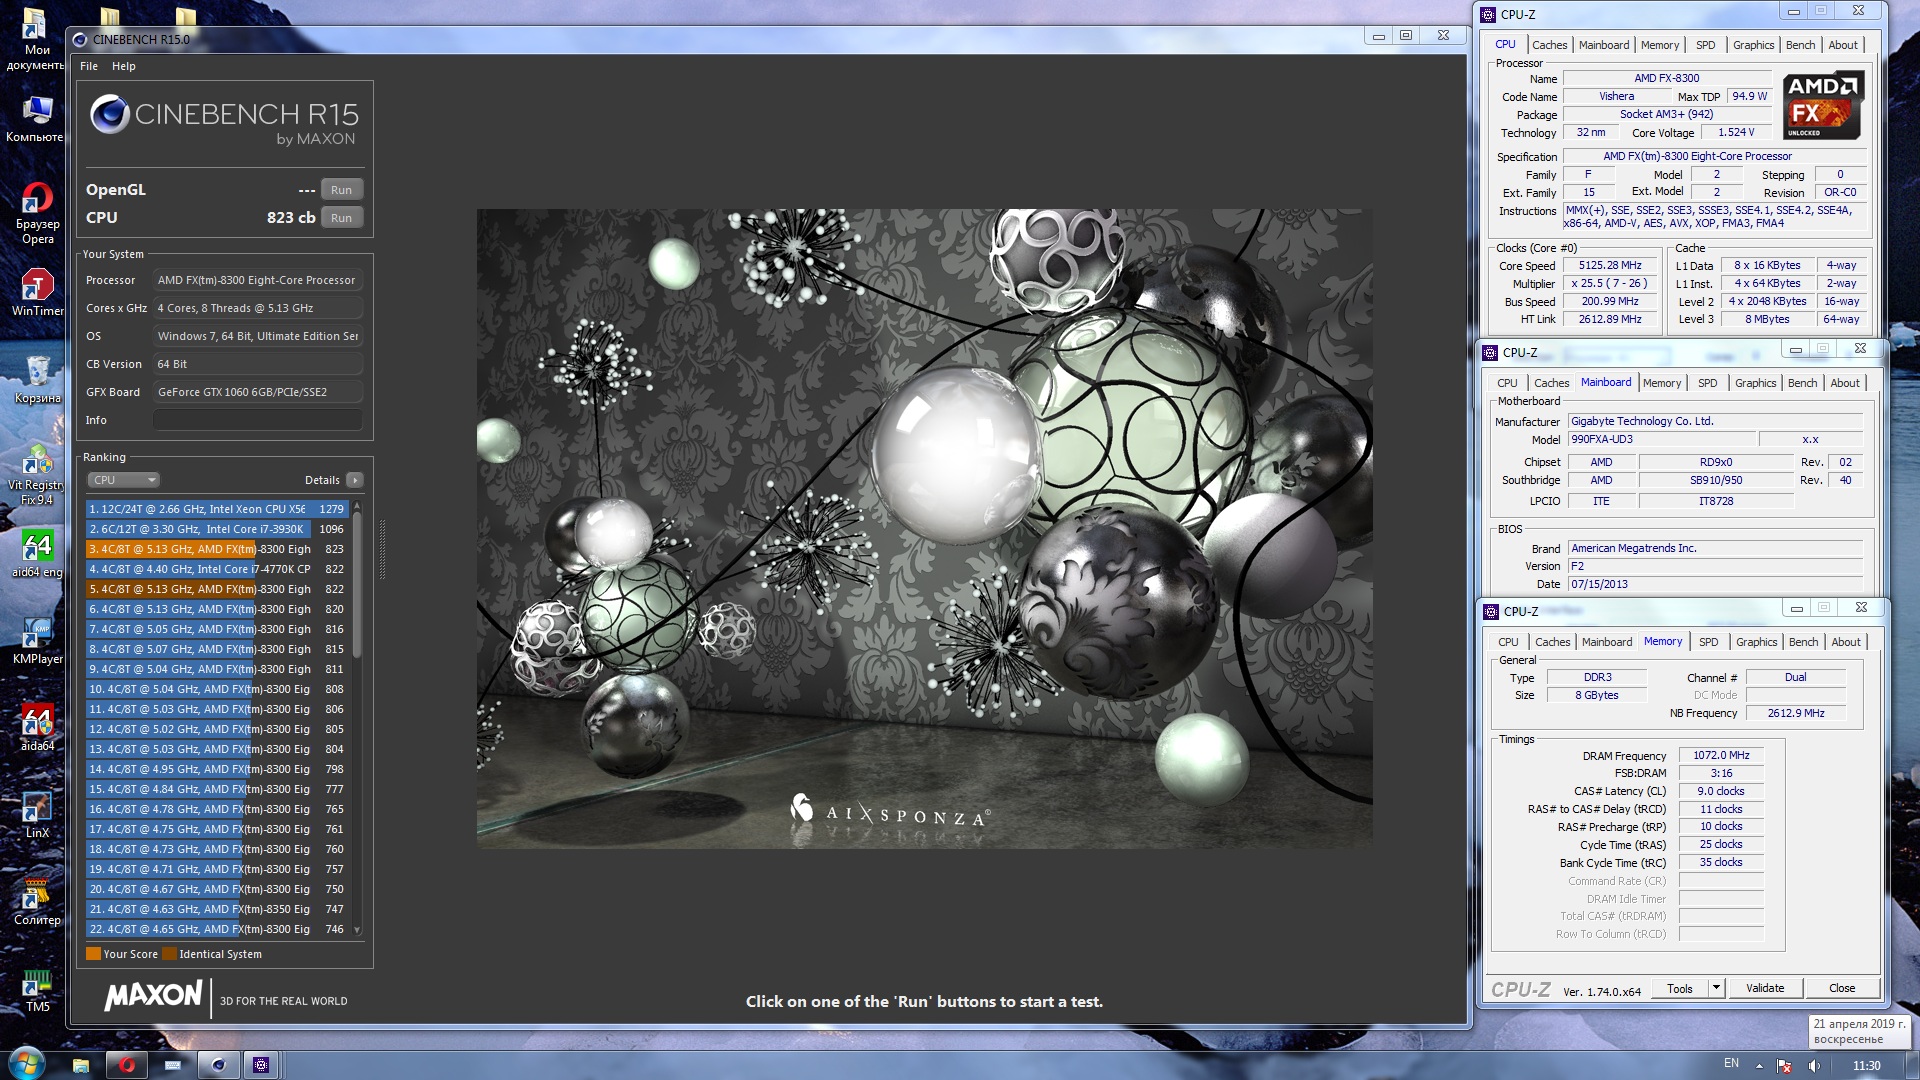Screen dimensions: 1920x1080
Task: Click the CPU-Z taskbar icon
Action: [x=261, y=1065]
